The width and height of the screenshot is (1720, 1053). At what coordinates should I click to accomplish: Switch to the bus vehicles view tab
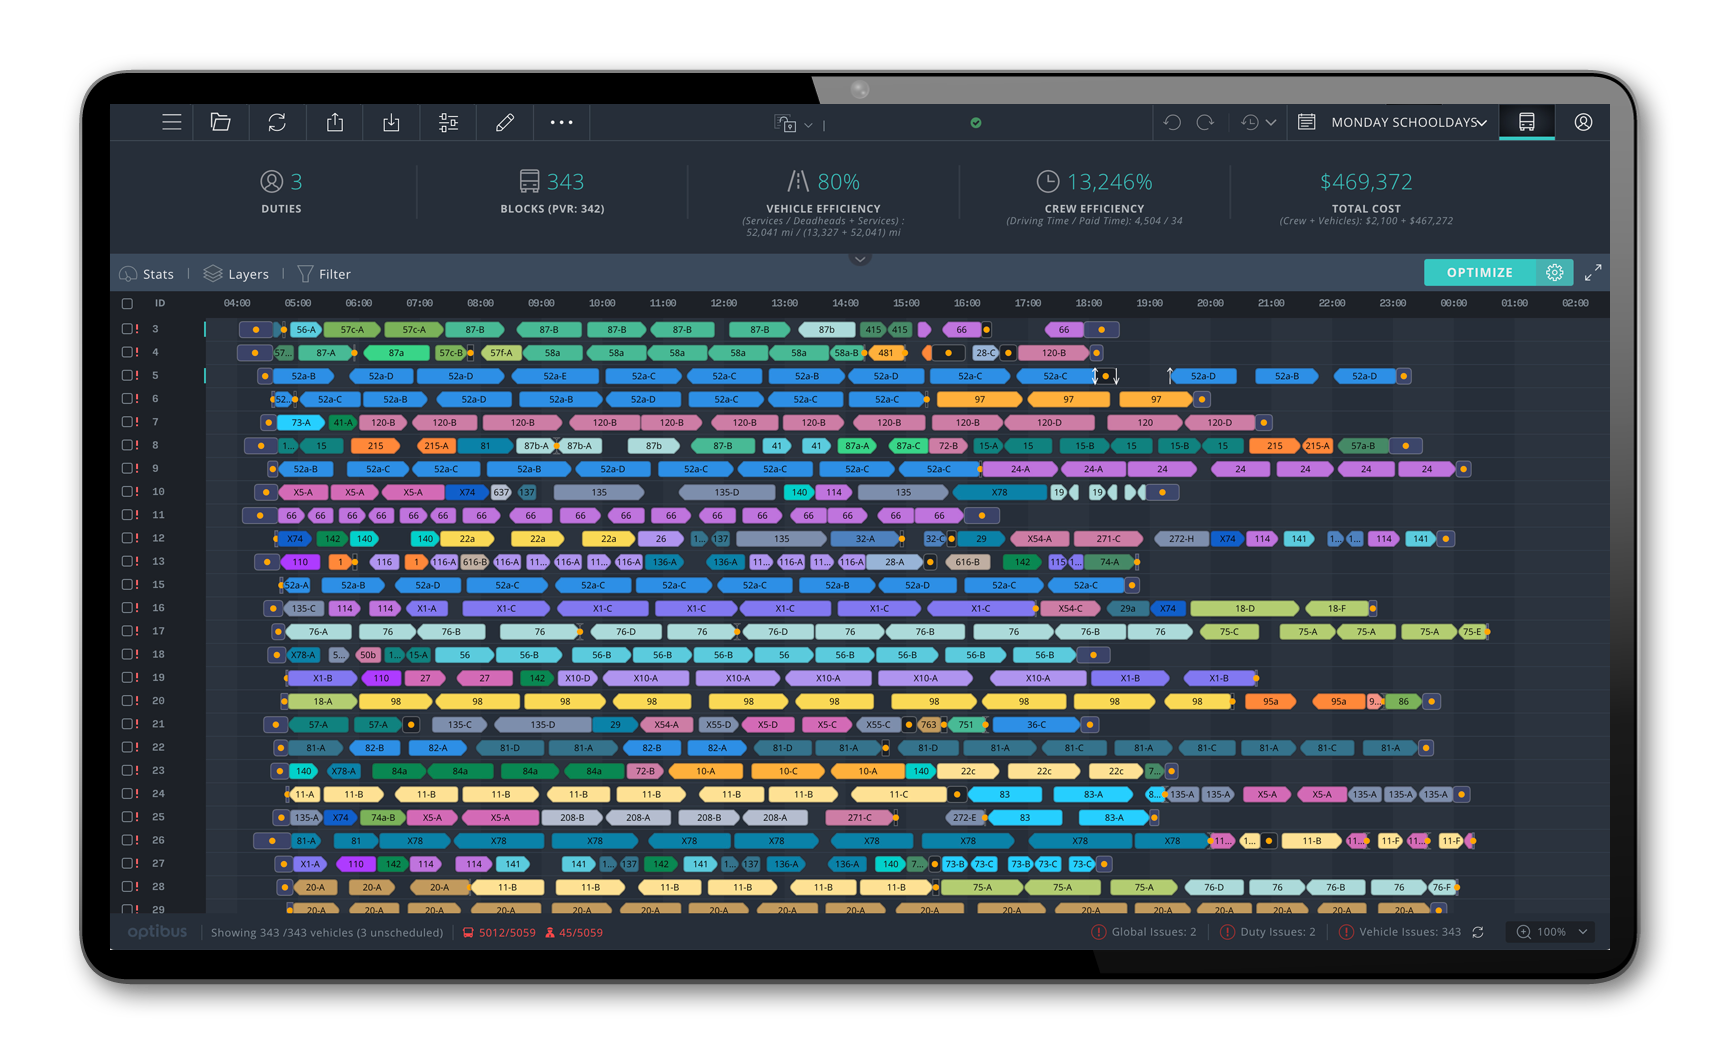1526,122
